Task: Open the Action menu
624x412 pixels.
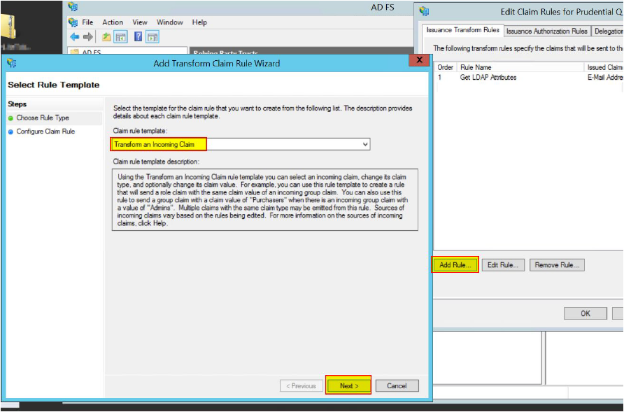Action: 113,21
